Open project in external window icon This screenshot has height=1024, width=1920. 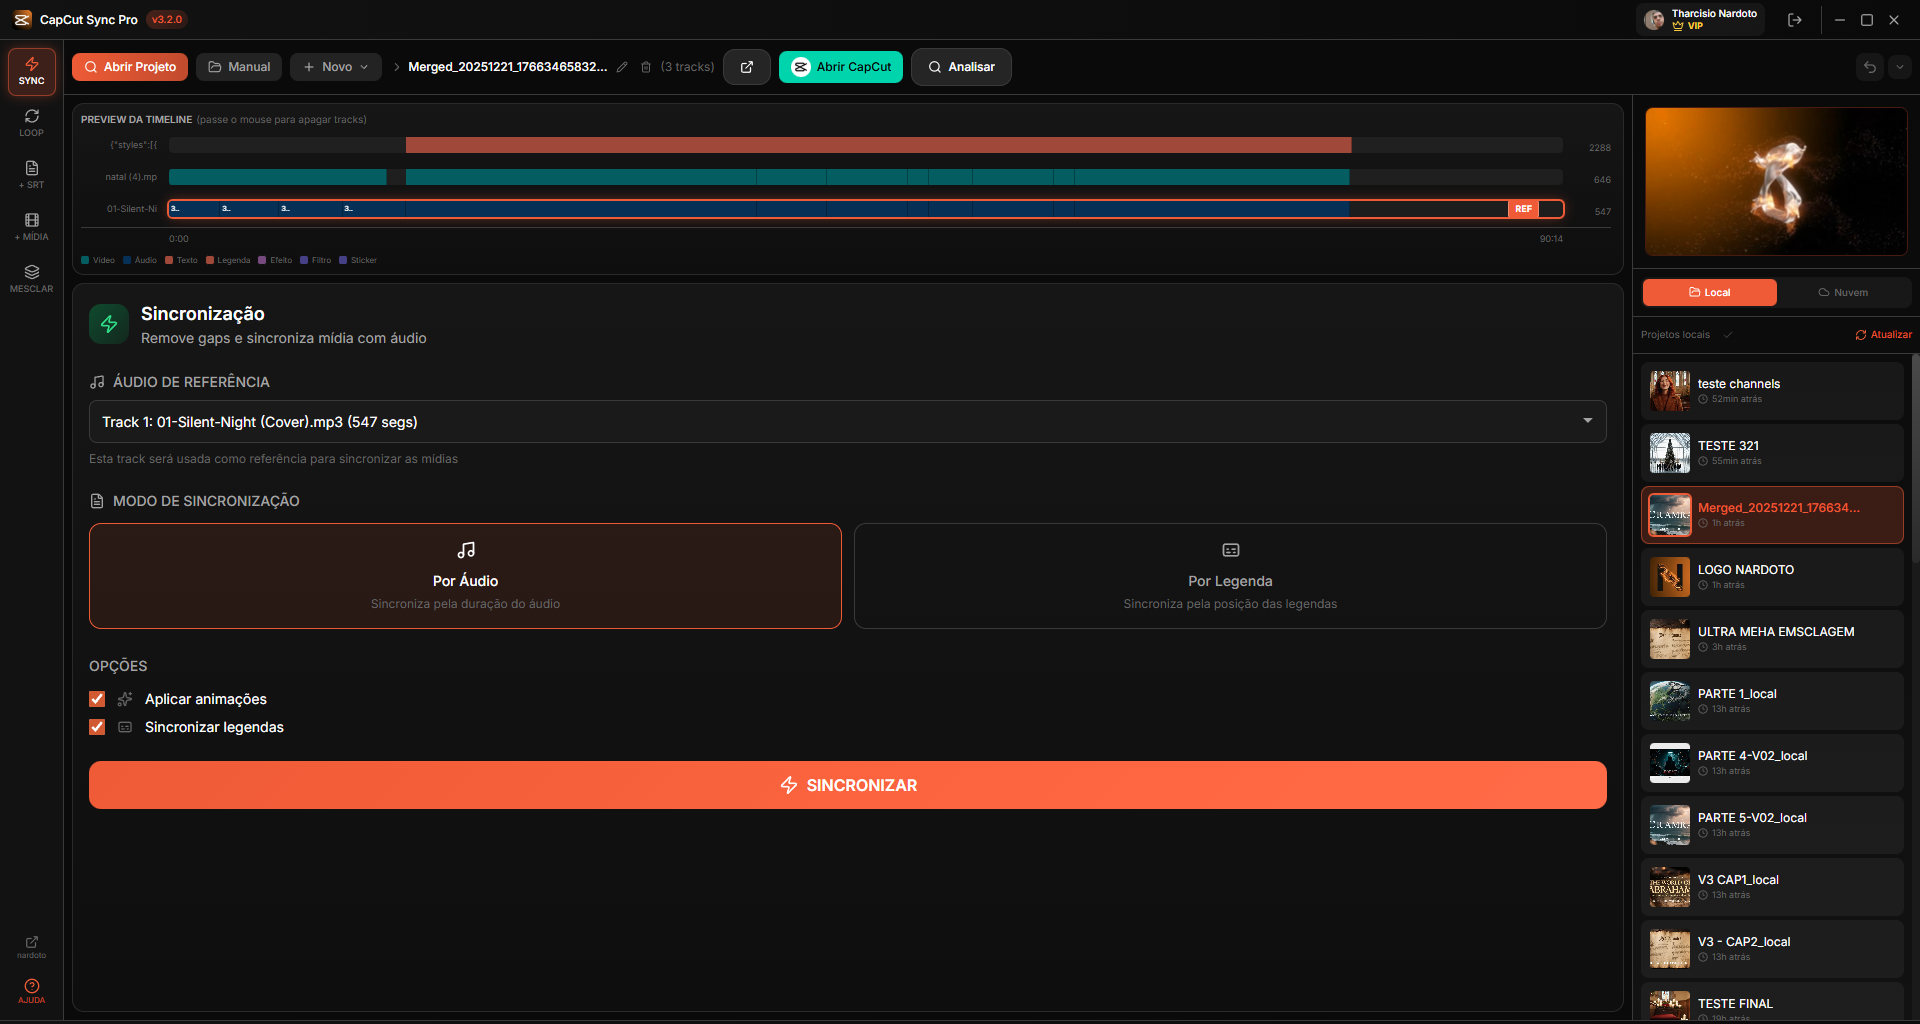tap(746, 67)
